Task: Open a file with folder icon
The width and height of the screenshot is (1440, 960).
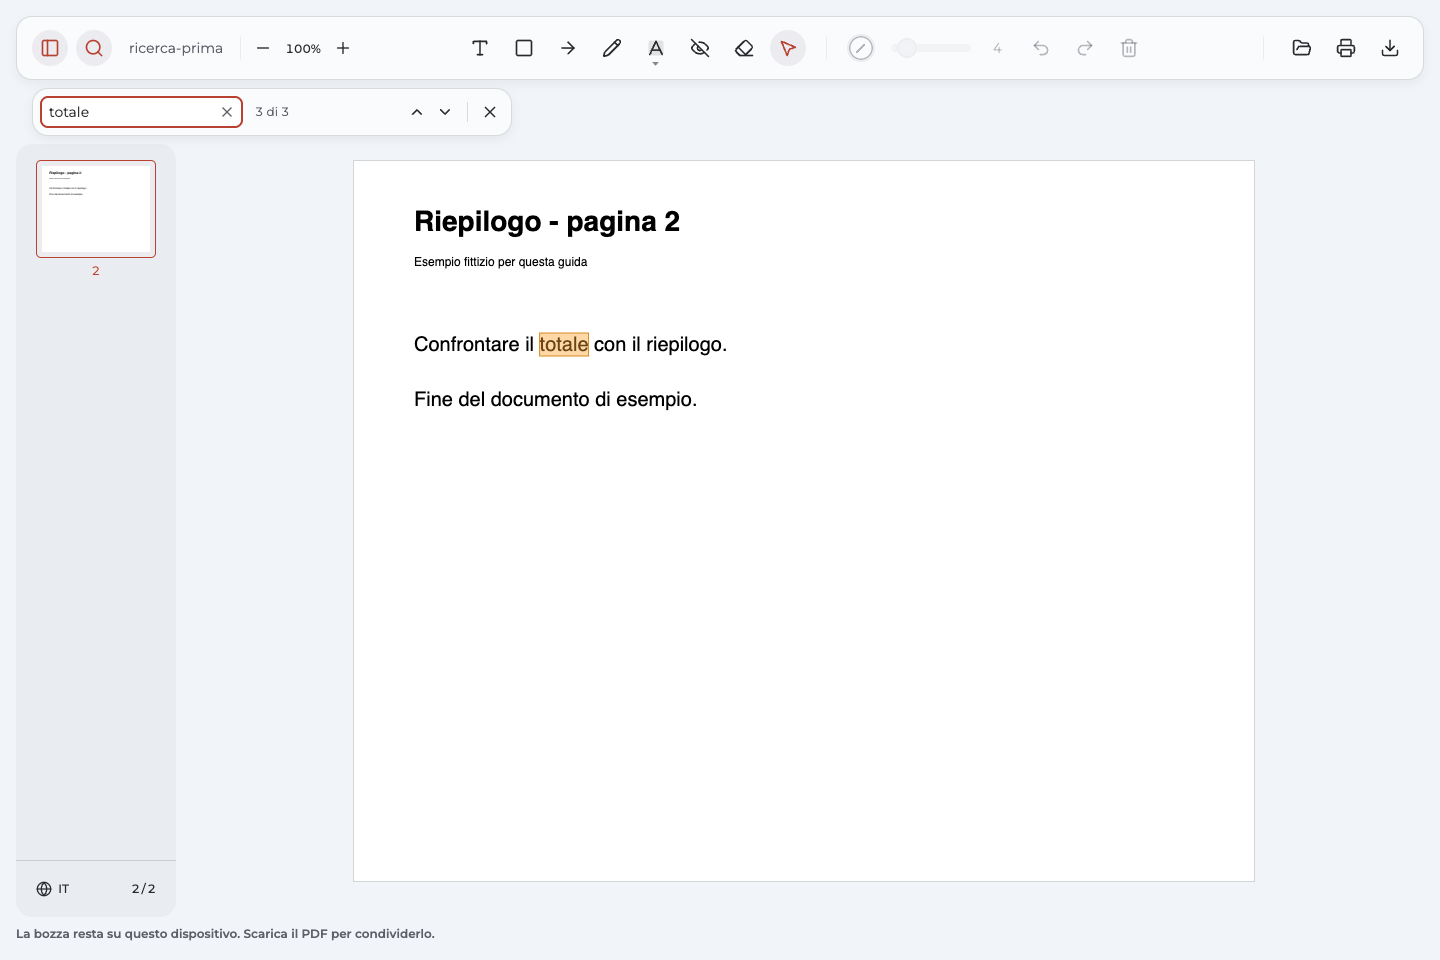Action: point(1302,48)
